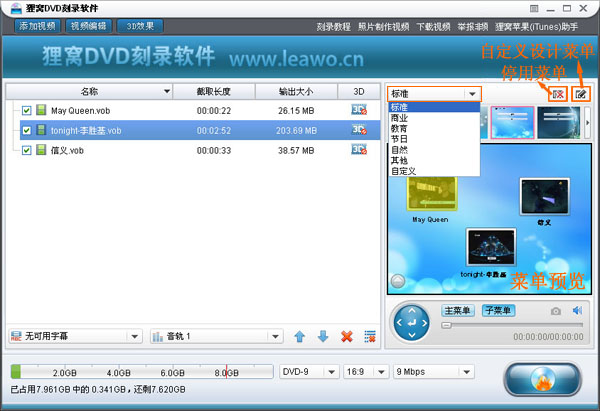Image resolution: width=600 pixels, height=411 pixels.
Task: Click the 添加视频 add video button
Action: [x=37, y=26]
